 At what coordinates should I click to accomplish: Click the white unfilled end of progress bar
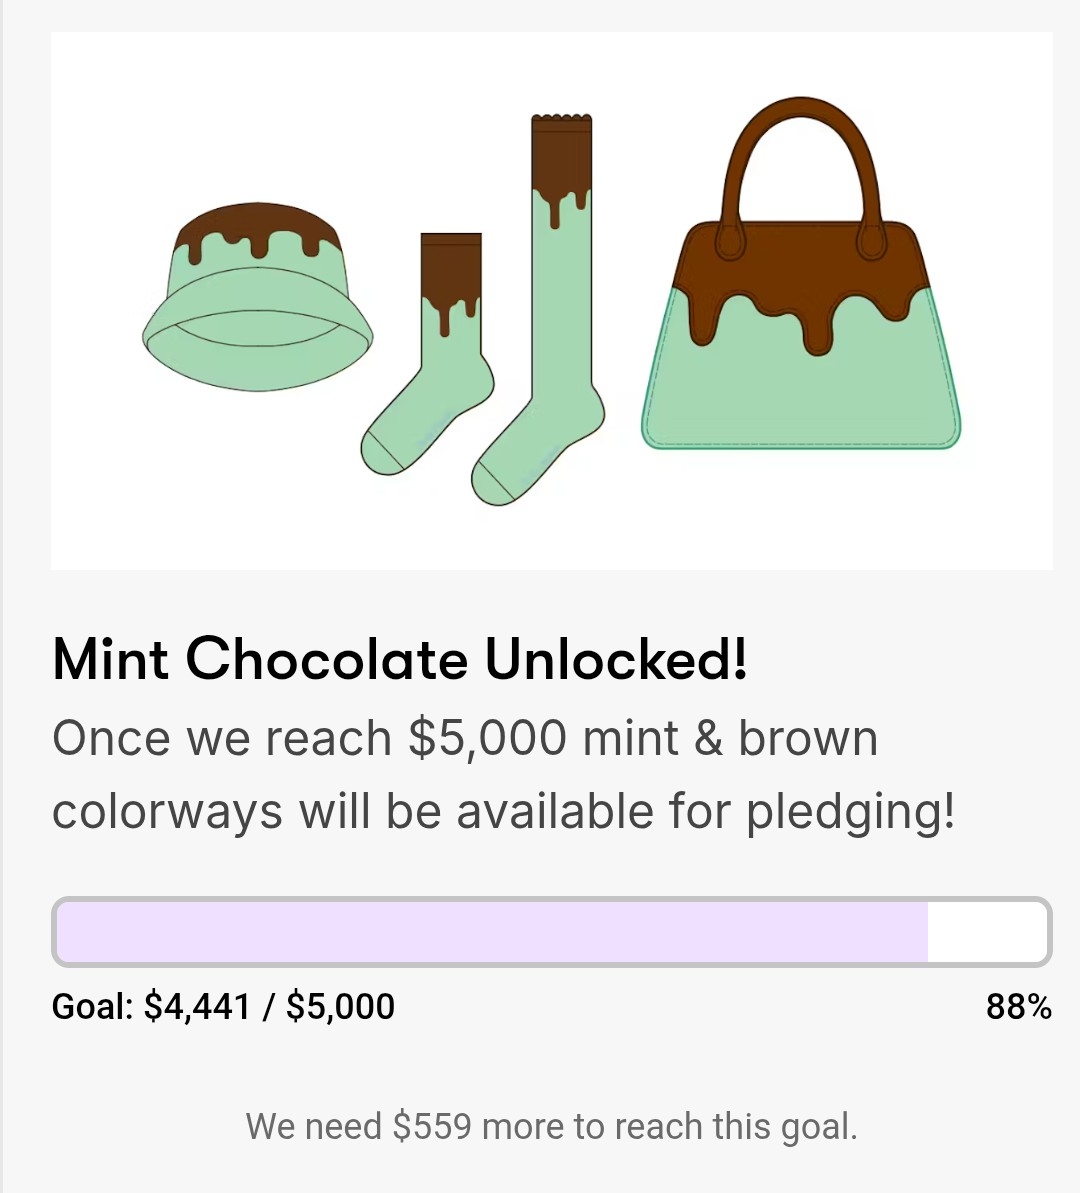[985, 932]
